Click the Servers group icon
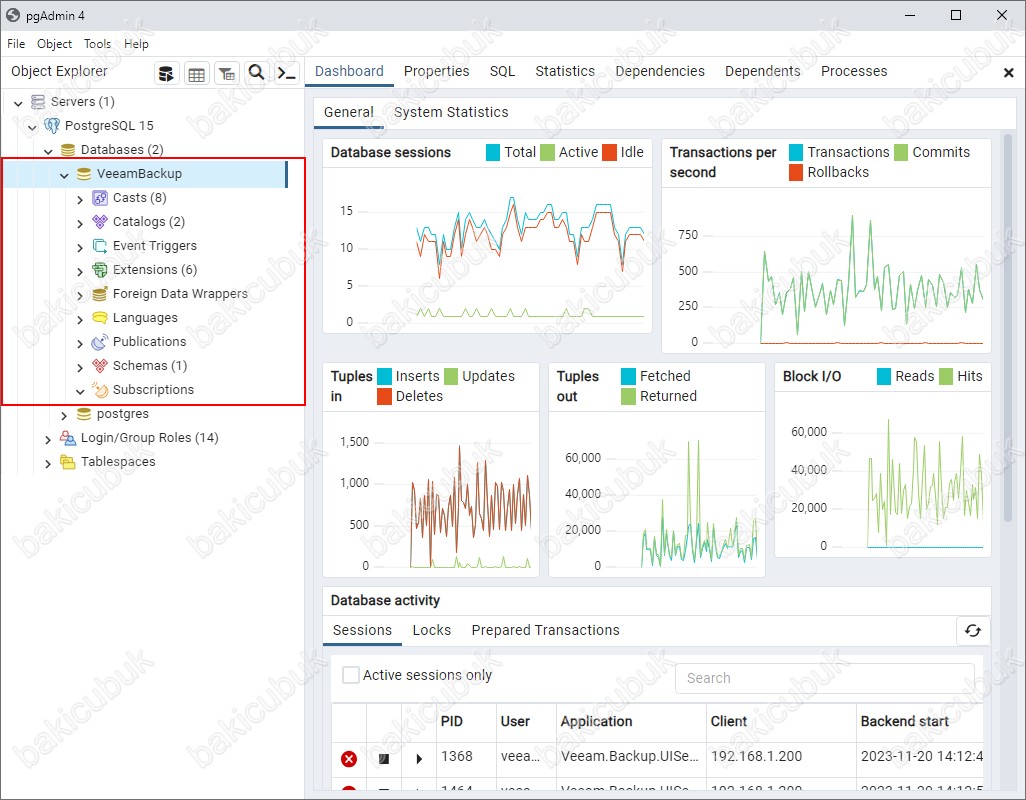The height and width of the screenshot is (800, 1026). (x=38, y=102)
